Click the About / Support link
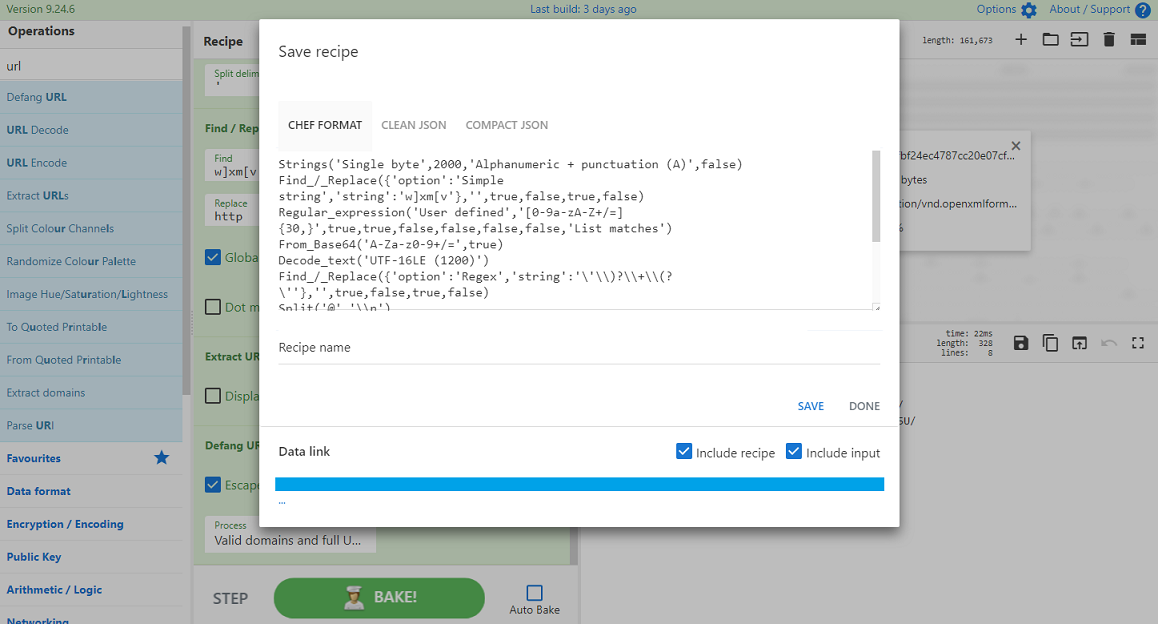1158x624 pixels. click(x=1090, y=10)
